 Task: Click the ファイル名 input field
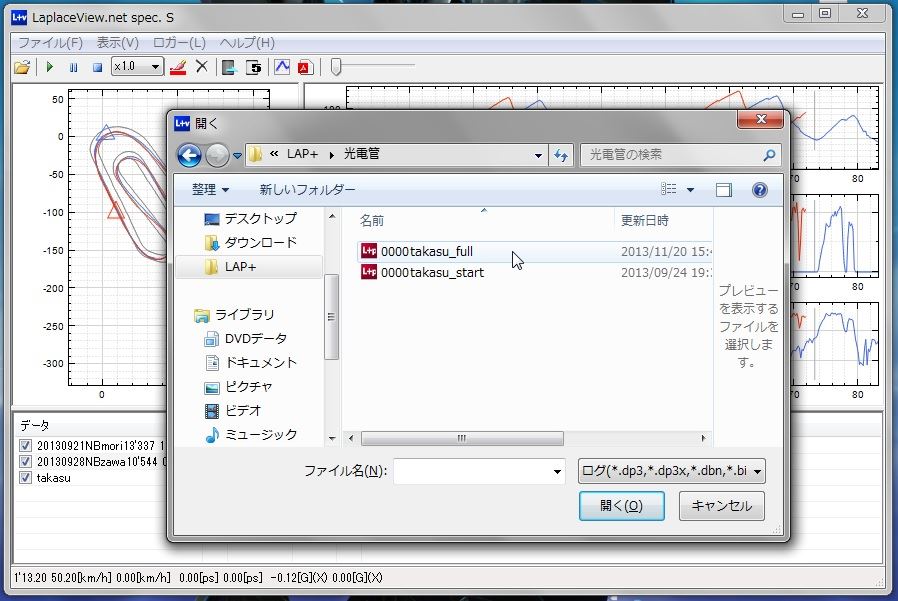coord(473,471)
